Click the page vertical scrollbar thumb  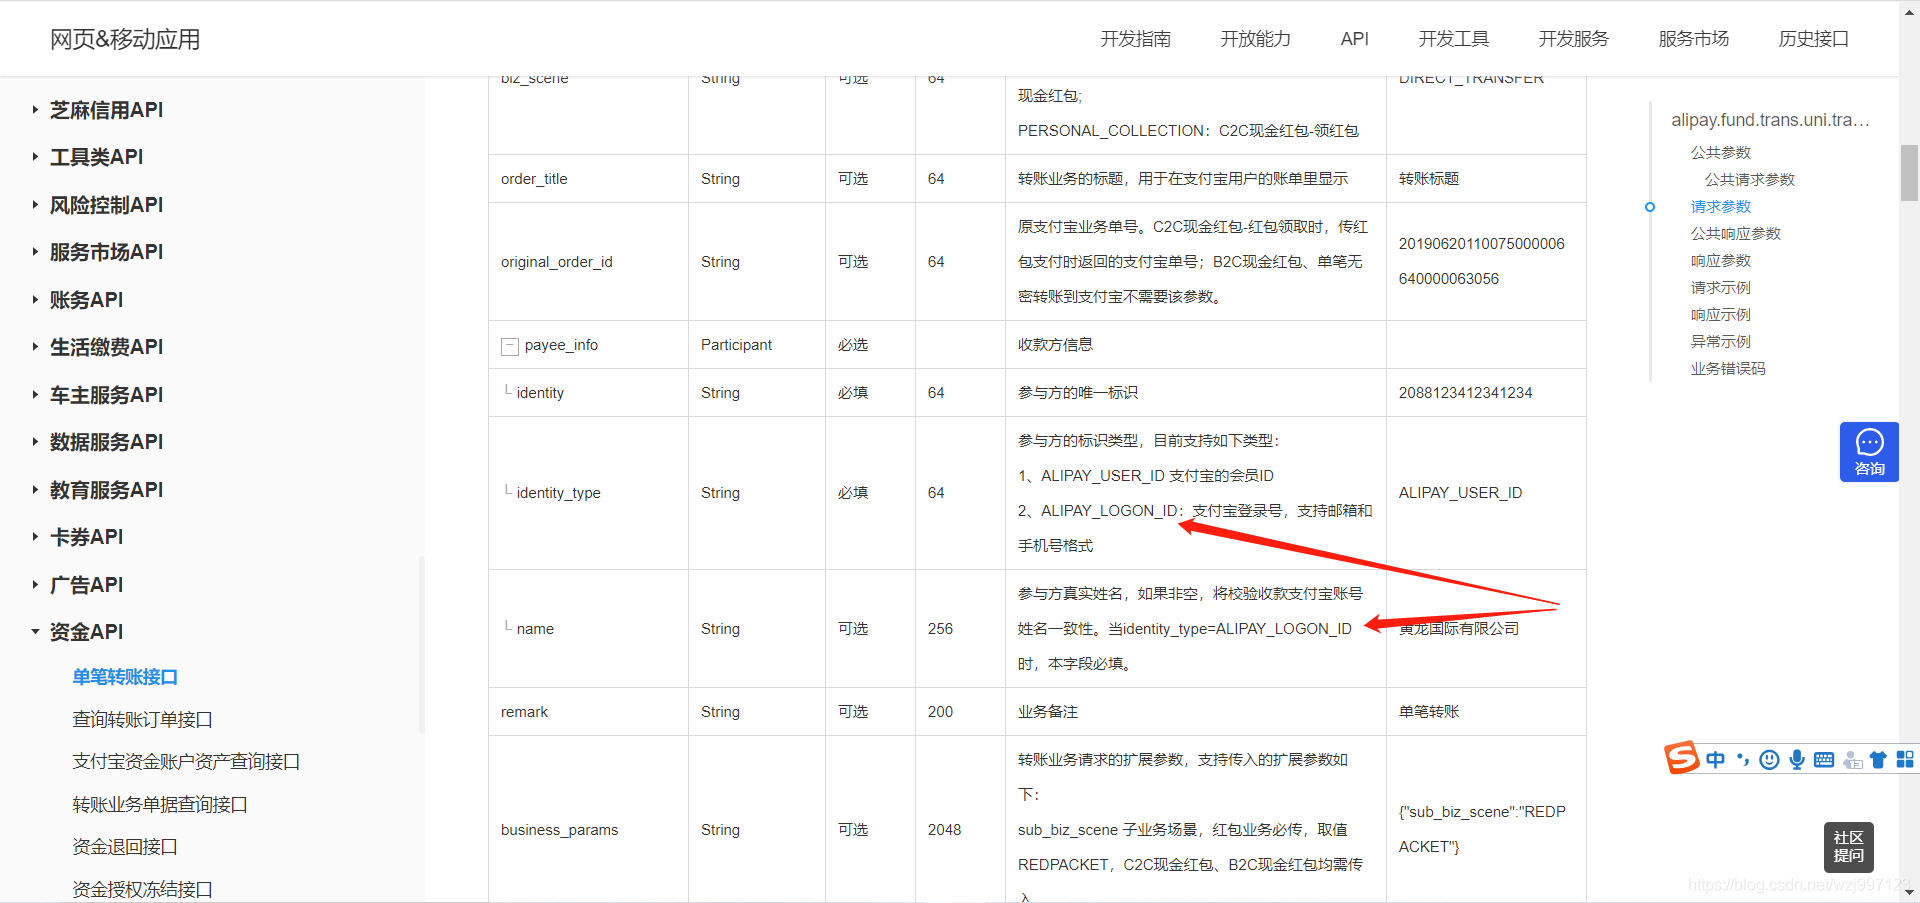tap(1909, 173)
